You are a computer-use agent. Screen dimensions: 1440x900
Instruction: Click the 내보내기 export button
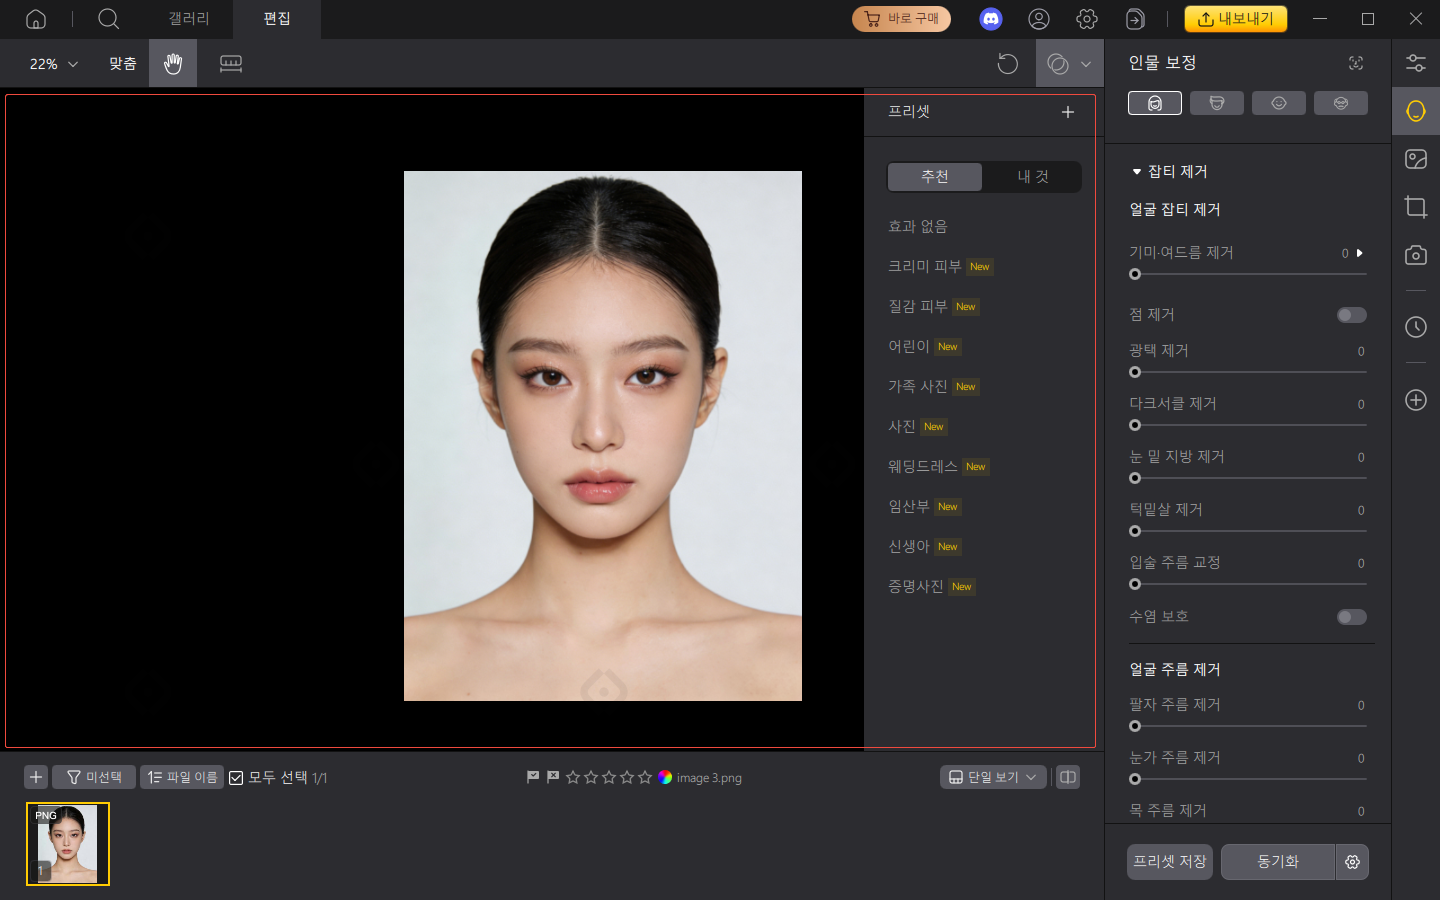click(x=1236, y=17)
